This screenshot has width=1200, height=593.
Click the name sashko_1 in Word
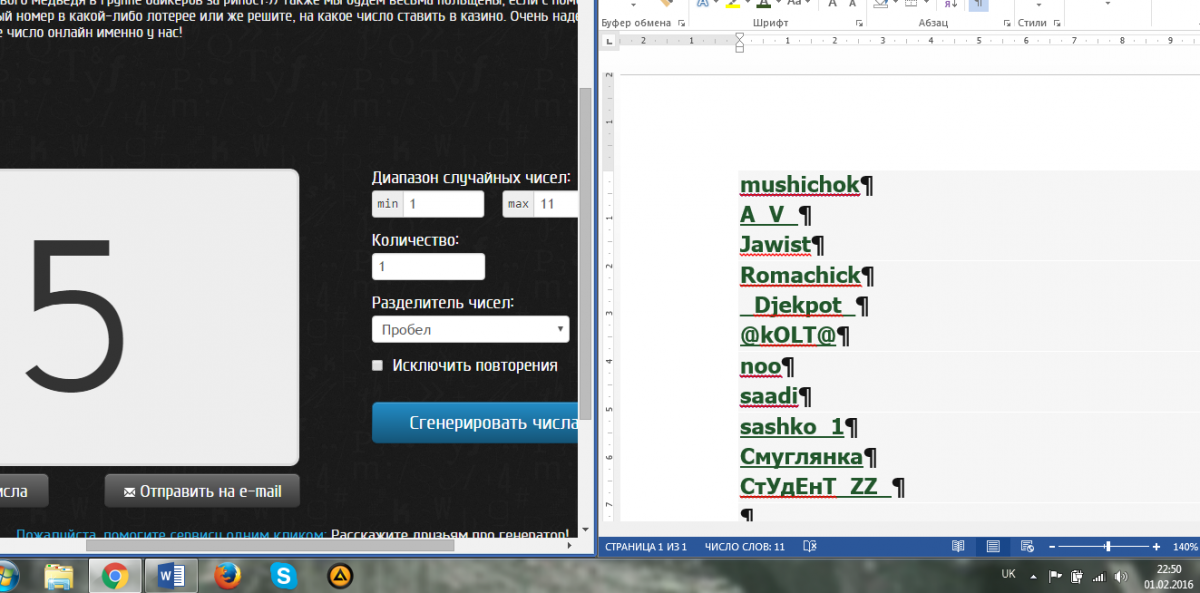click(792, 427)
